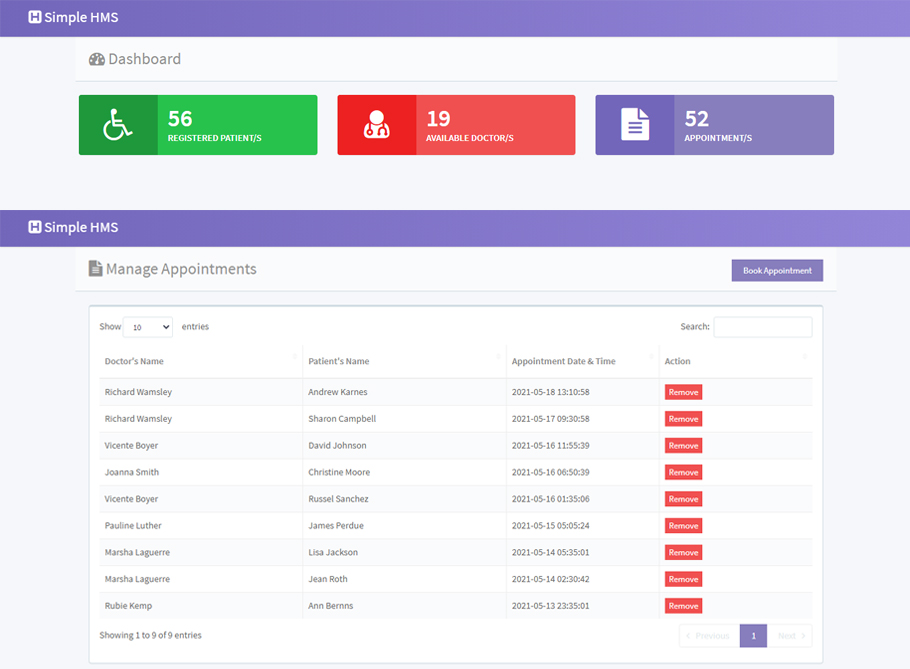Remove David Johnson appointment
The image size is (910, 669).
pos(683,446)
